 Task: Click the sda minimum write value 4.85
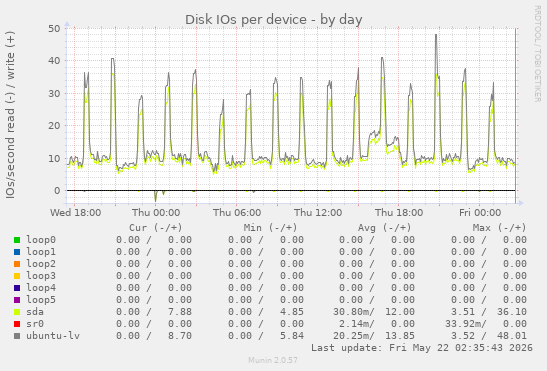coord(292,312)
